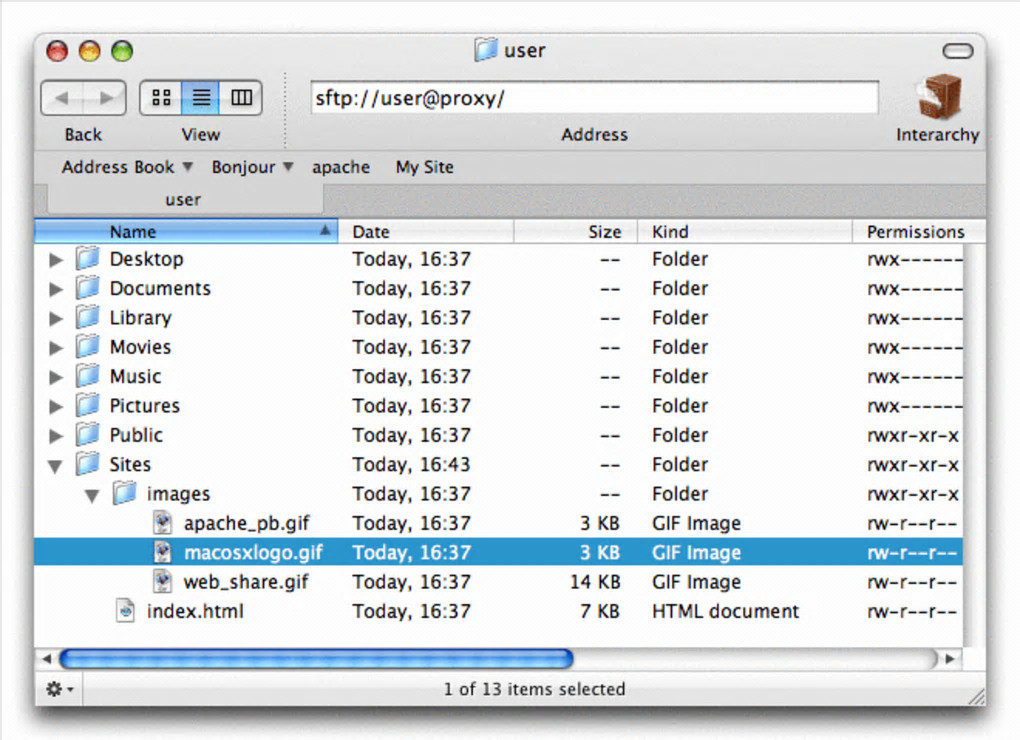Click the Forward arrow button
This screenshot has height=740, width=1020.
tap(105, 98)
